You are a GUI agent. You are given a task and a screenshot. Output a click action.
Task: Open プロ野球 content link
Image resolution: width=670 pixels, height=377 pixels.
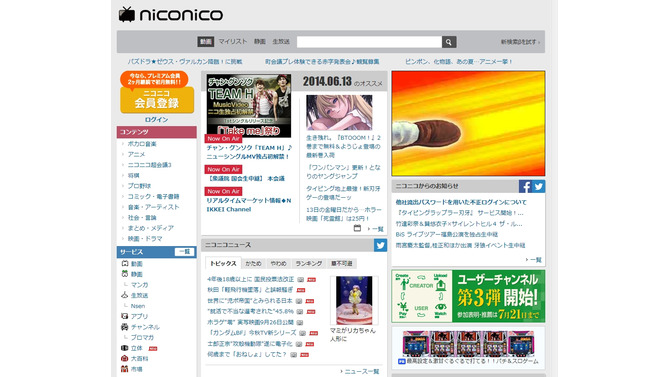(x=139, y=186)
